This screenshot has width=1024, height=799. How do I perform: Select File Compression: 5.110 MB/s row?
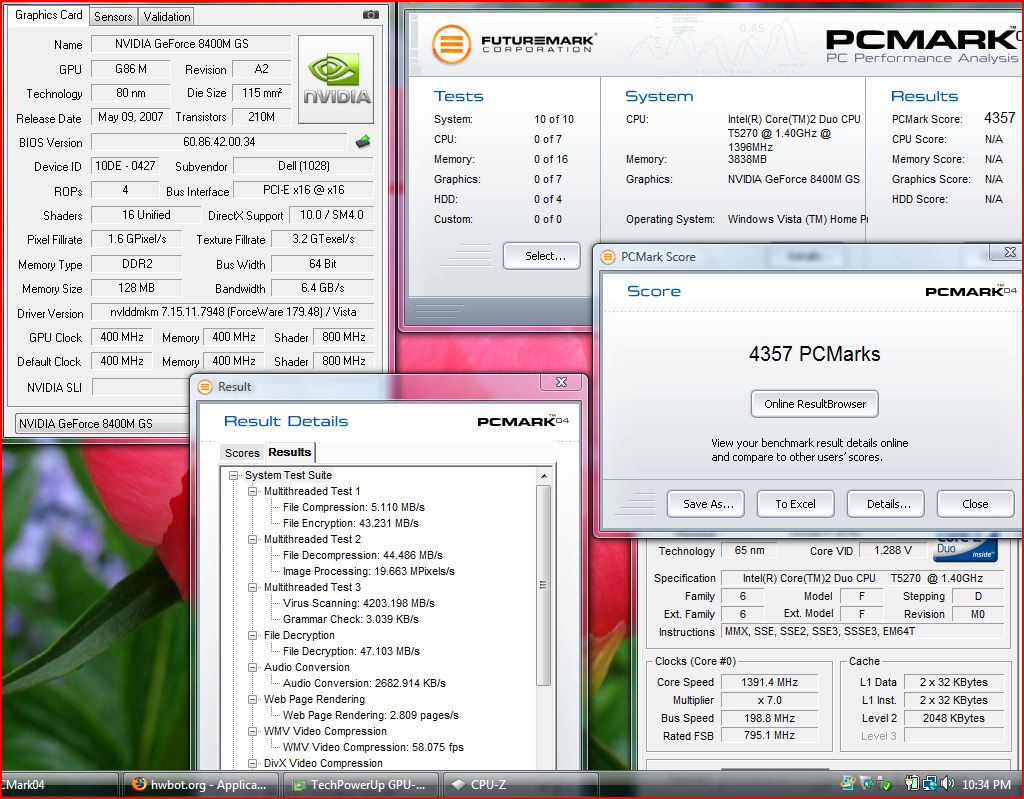point(353,508)
